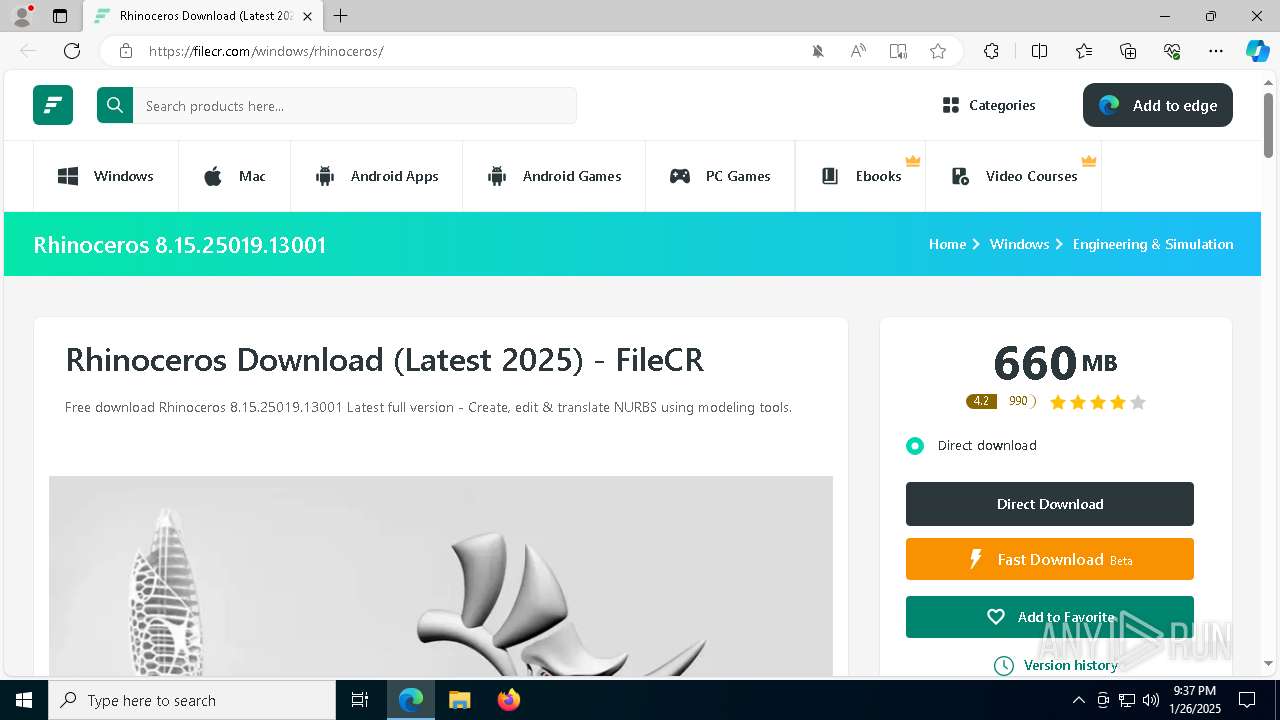The height and width of the screenshot is (720, 1280).
Task: Open Task View on the taskbar
Action: (360, 700)
